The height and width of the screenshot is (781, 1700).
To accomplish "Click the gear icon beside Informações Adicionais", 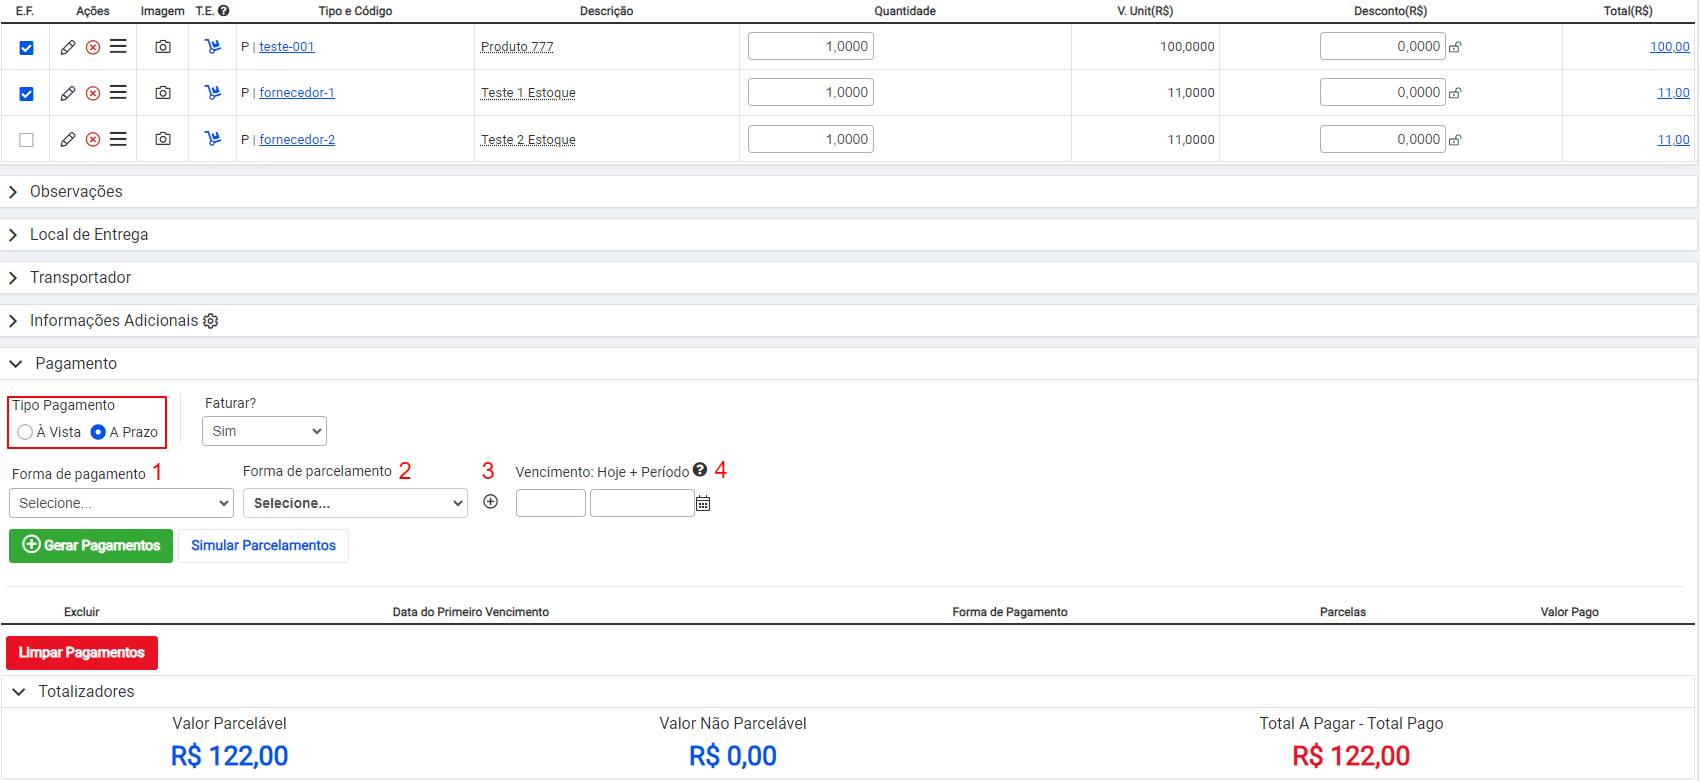I will click(211, 321).
